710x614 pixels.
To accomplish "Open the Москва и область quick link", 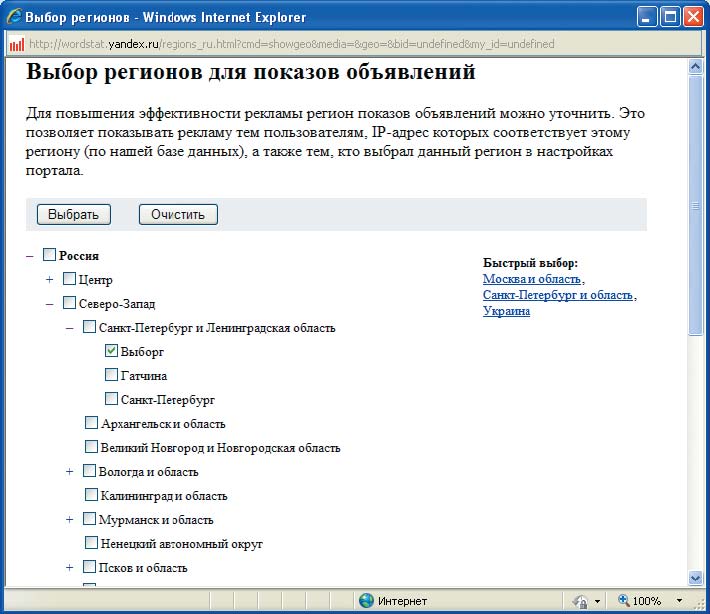I will 531,279.
